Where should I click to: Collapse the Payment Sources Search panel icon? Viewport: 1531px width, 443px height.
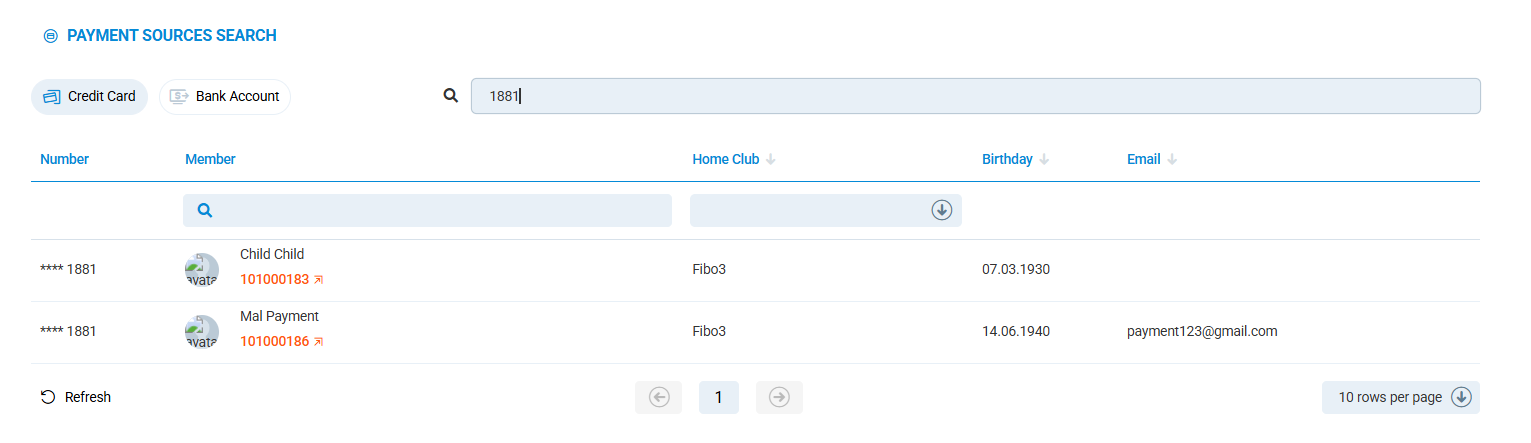(50, 36)
